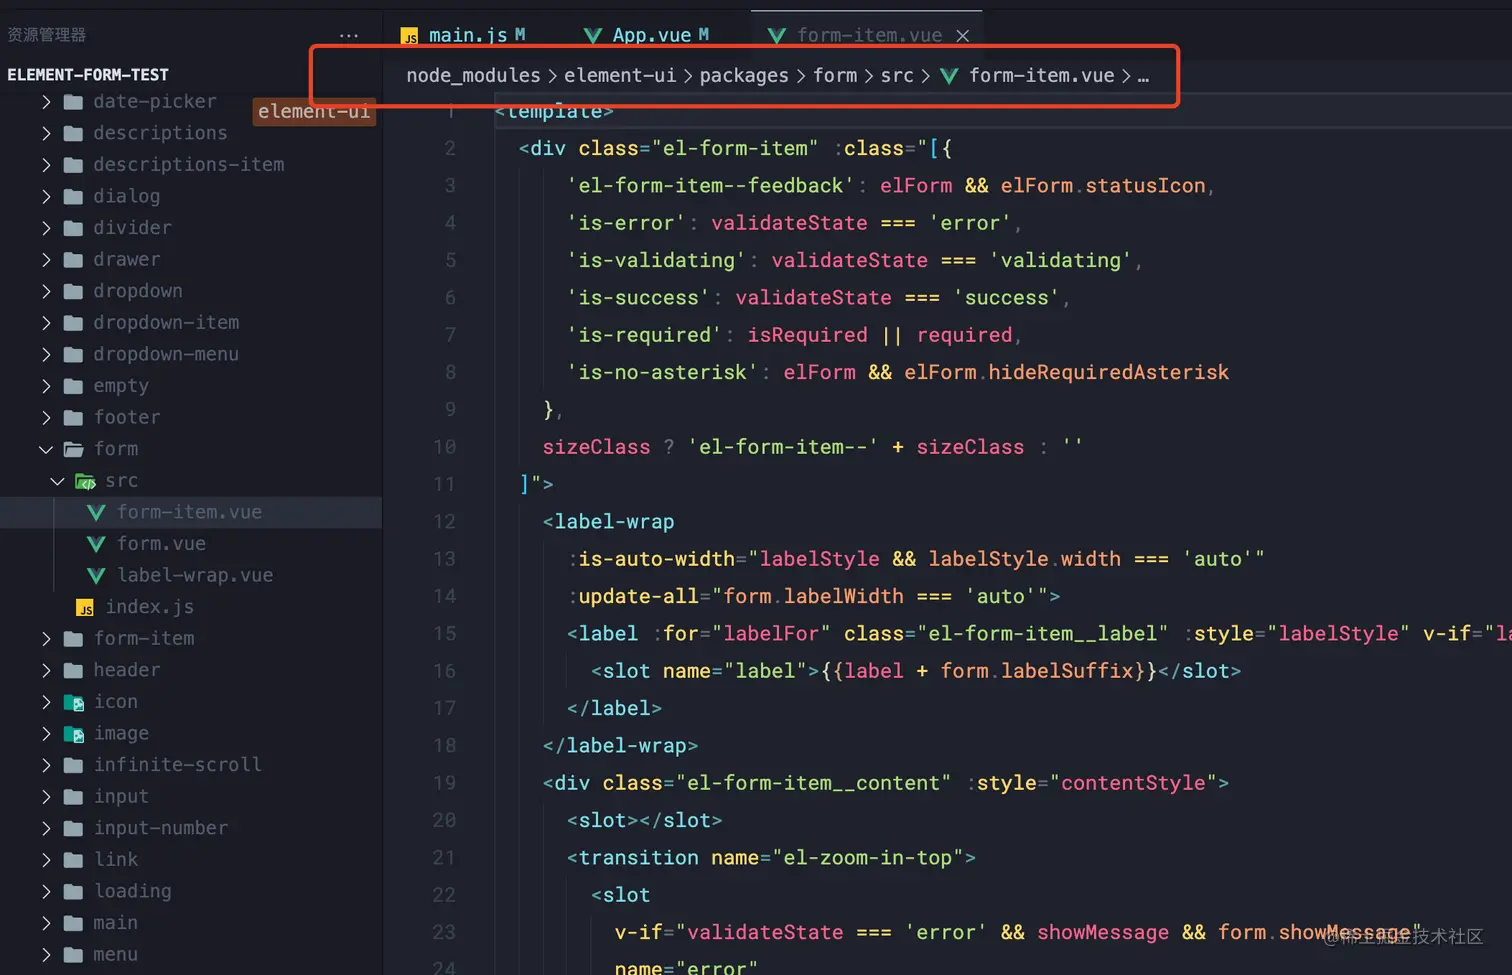This screenshot has height=975, width=1512.
Task: Expand the dropdown folder chevron
Action: (x=46, y=292)
